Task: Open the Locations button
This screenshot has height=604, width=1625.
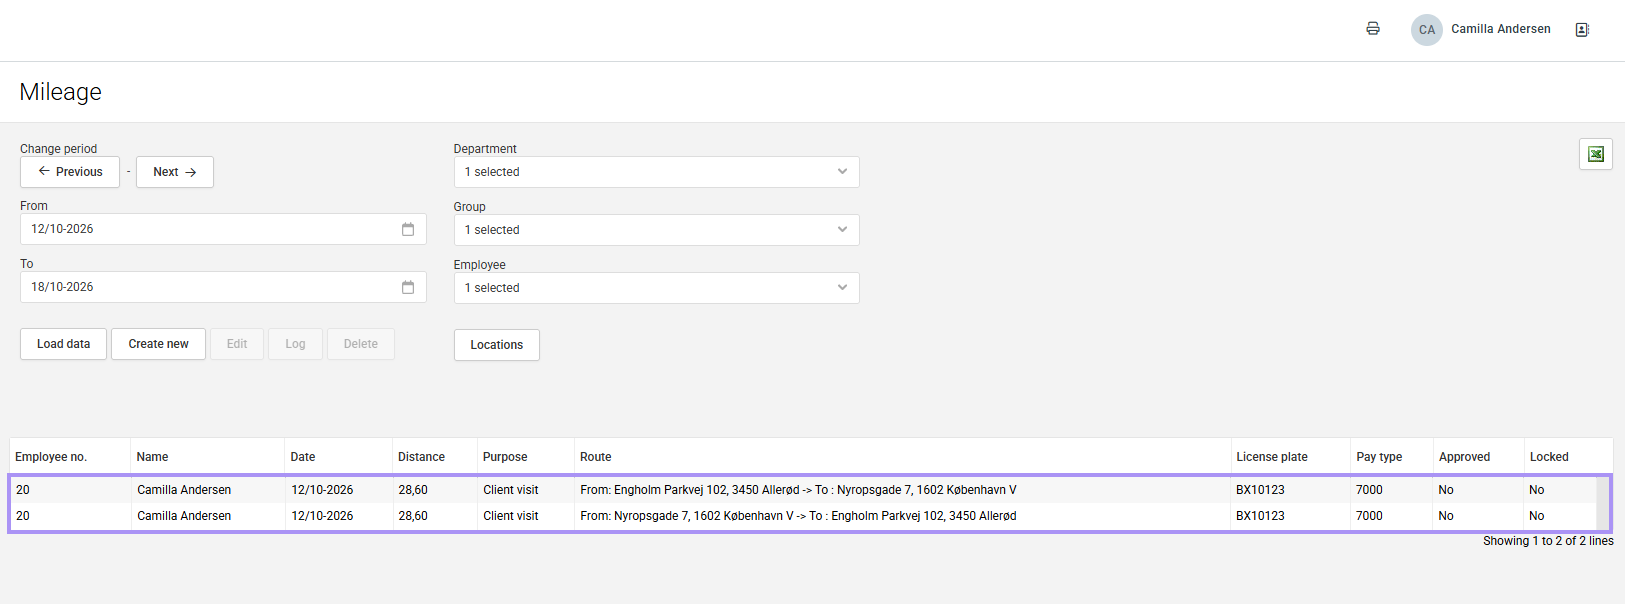Action: point(497,345)
